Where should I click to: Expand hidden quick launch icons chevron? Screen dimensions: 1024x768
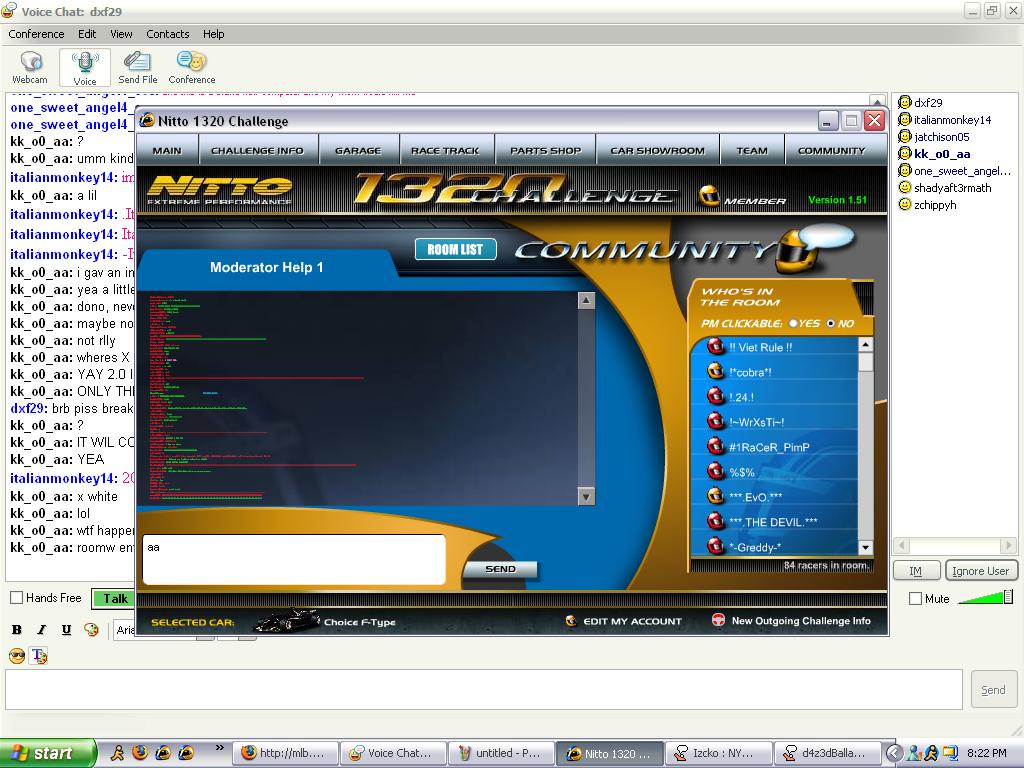coord(219,748)
